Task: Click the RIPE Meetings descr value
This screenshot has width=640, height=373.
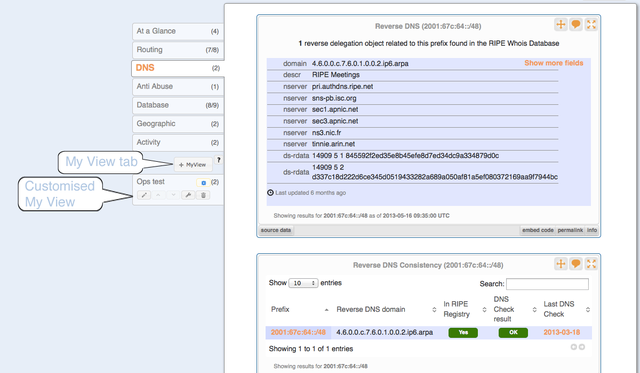Action: [x=336, y=75]
